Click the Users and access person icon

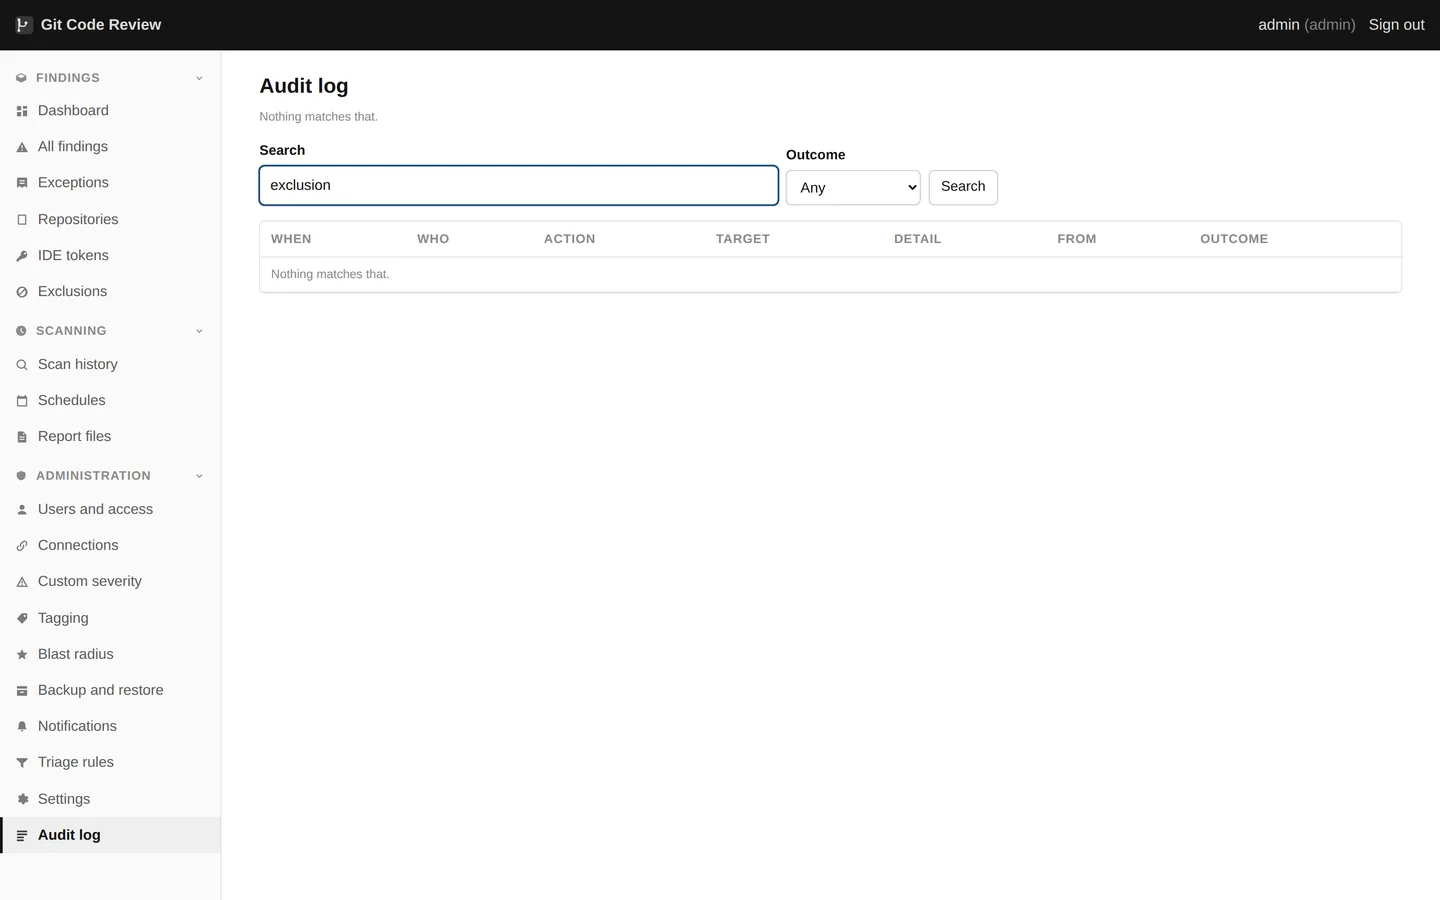(22, 510)
